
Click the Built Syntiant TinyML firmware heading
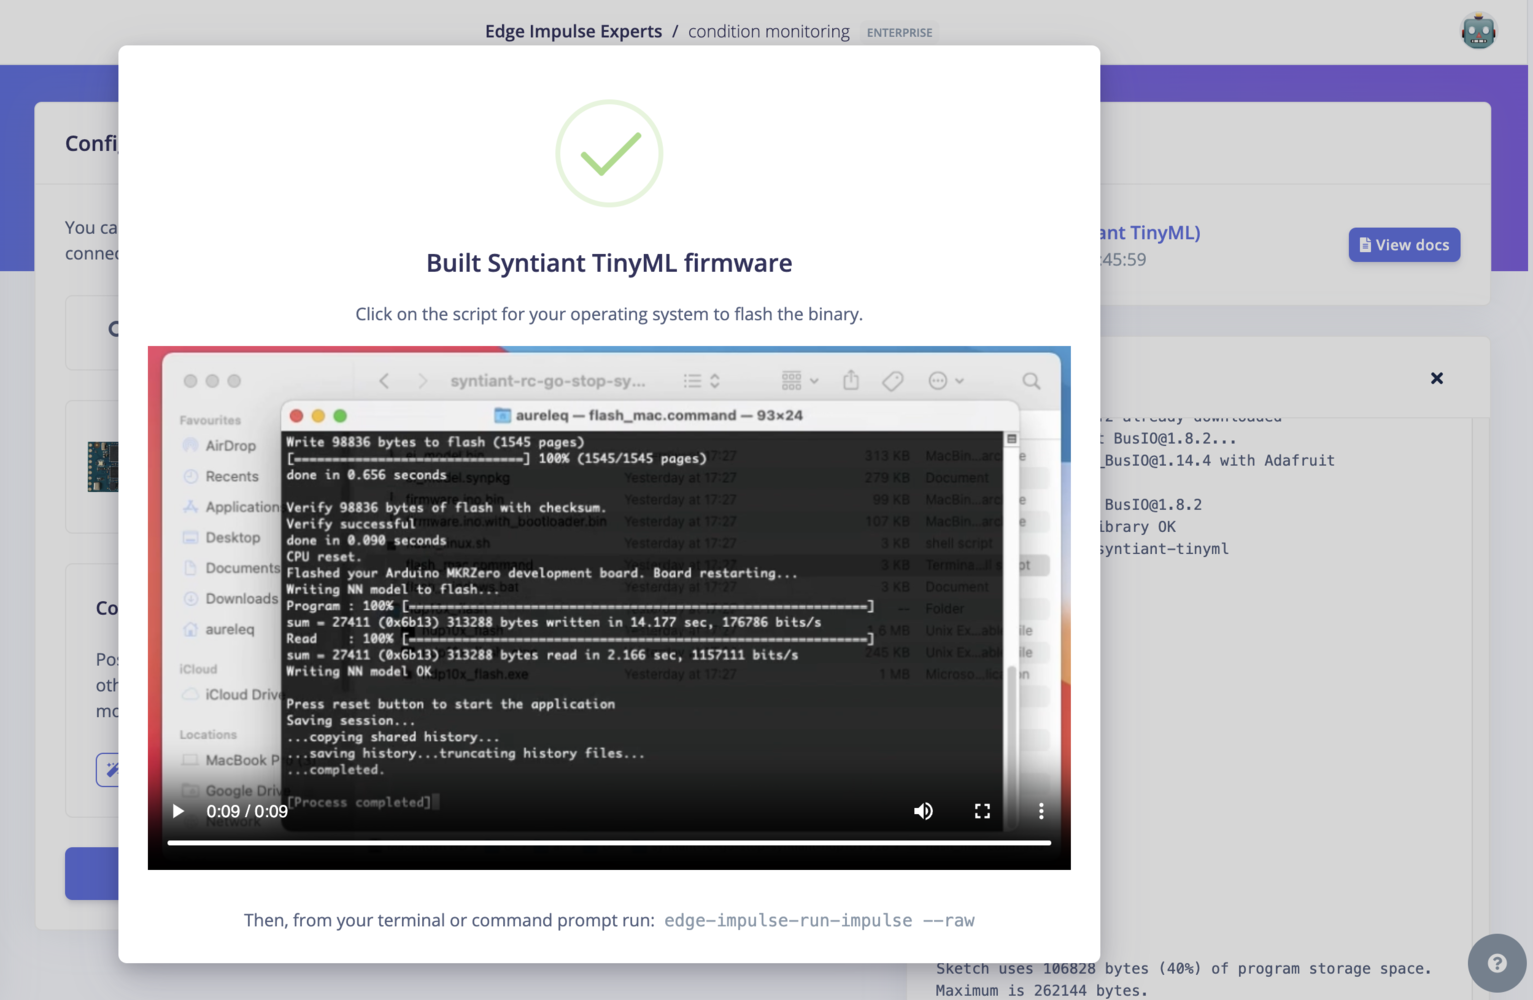[609, 263]
